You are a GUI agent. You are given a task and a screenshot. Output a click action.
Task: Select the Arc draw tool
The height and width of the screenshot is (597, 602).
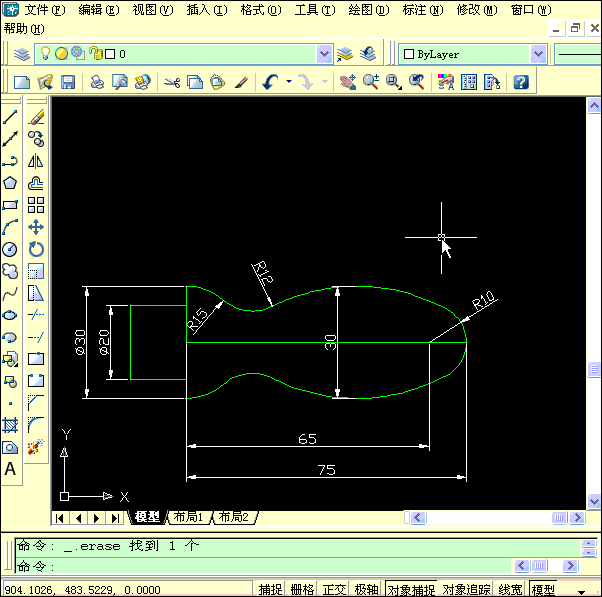point(10,227)
